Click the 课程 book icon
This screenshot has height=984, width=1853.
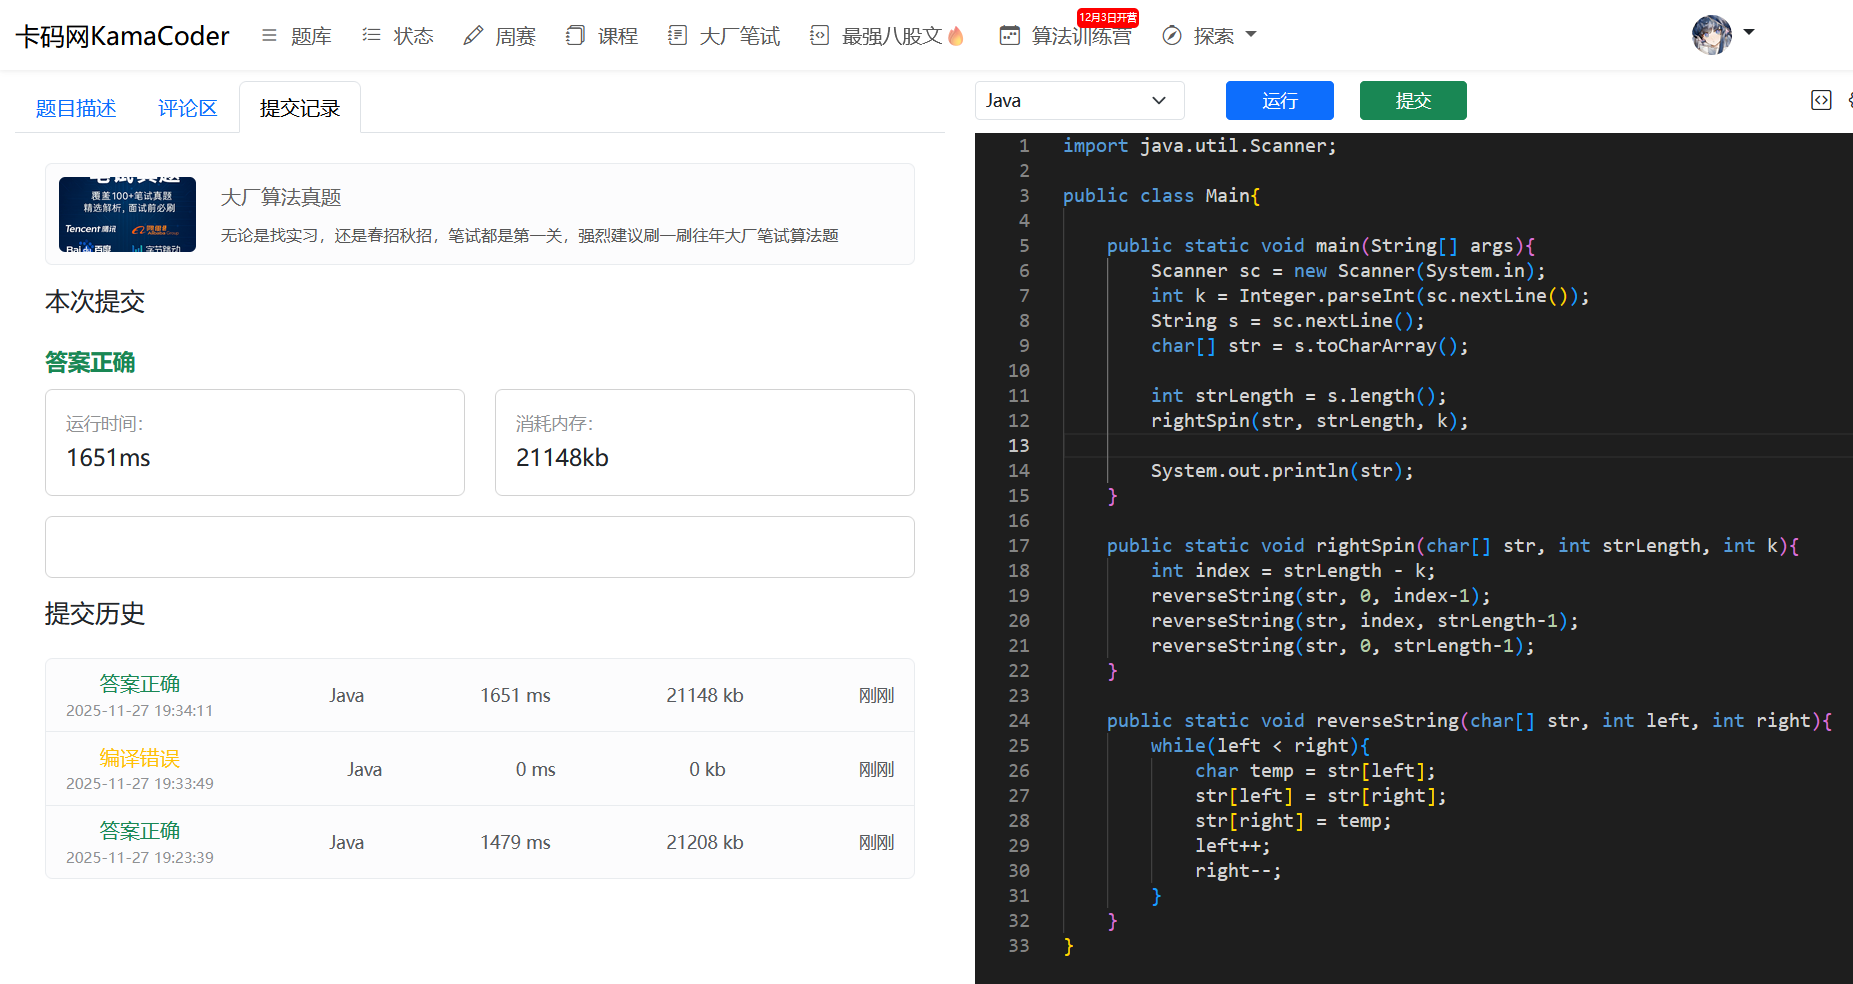575,36
